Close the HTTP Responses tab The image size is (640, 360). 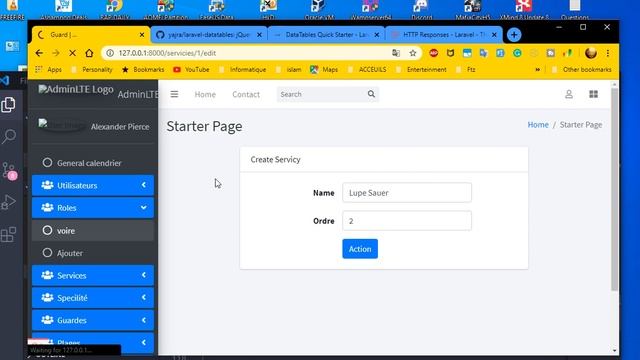494,35
